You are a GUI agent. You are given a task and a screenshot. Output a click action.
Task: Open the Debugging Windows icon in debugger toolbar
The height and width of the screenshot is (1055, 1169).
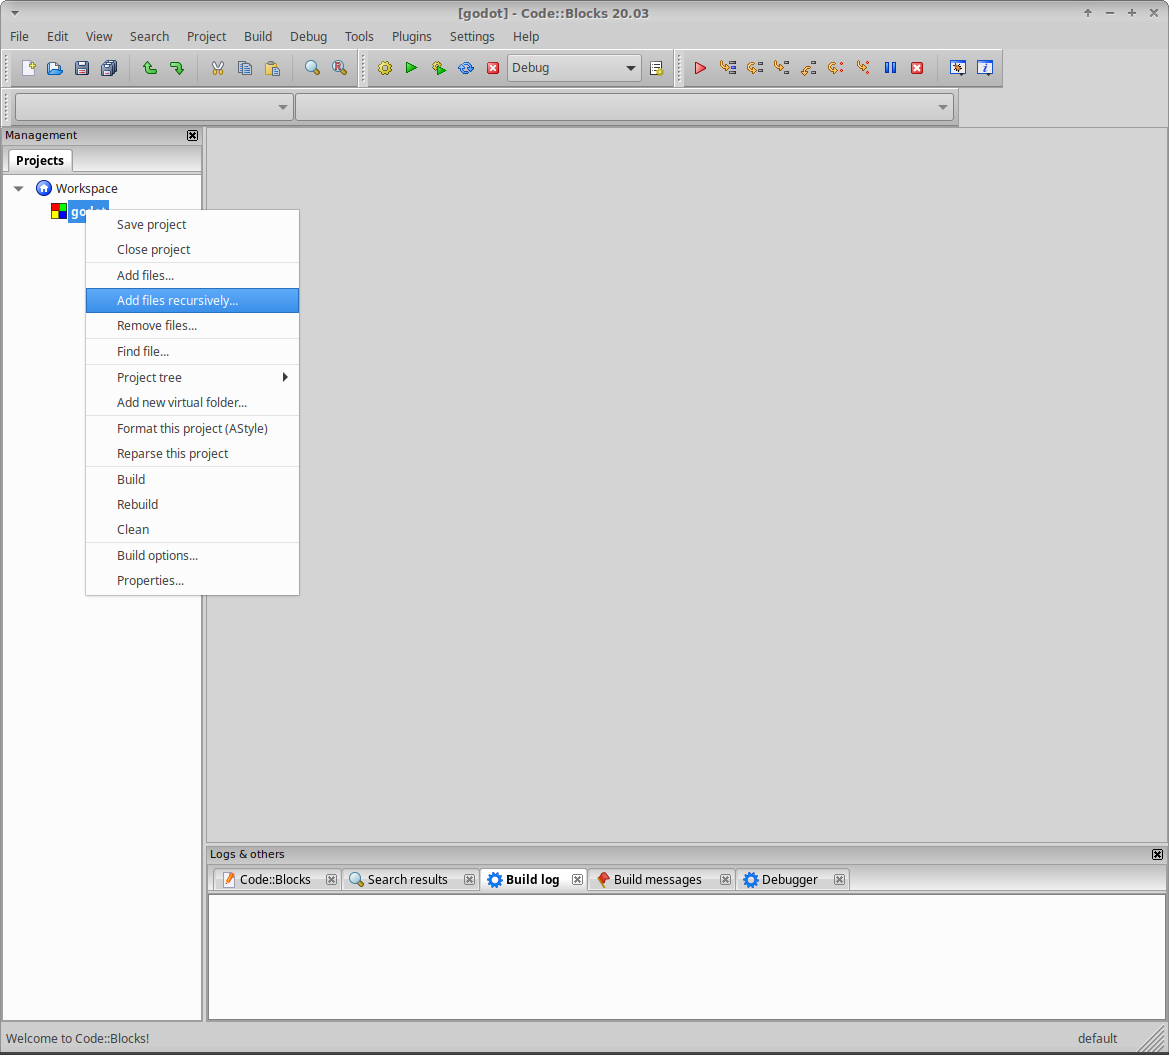click(957, 68)
